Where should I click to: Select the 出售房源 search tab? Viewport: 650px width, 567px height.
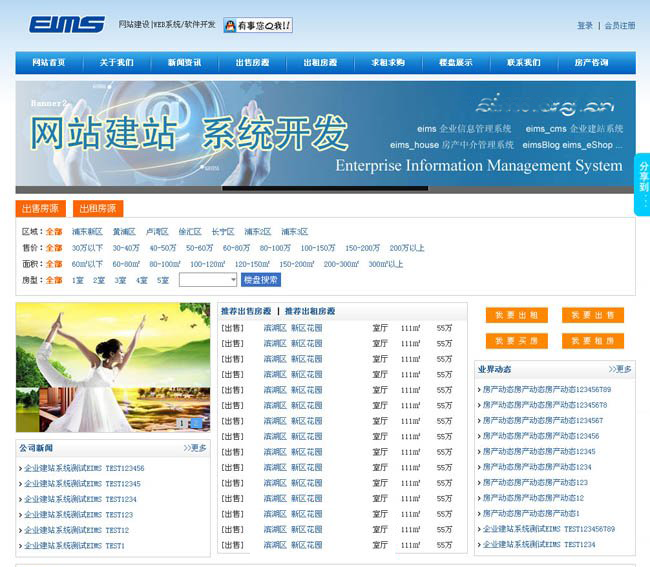pyautogui.click(x=40, y=209)
